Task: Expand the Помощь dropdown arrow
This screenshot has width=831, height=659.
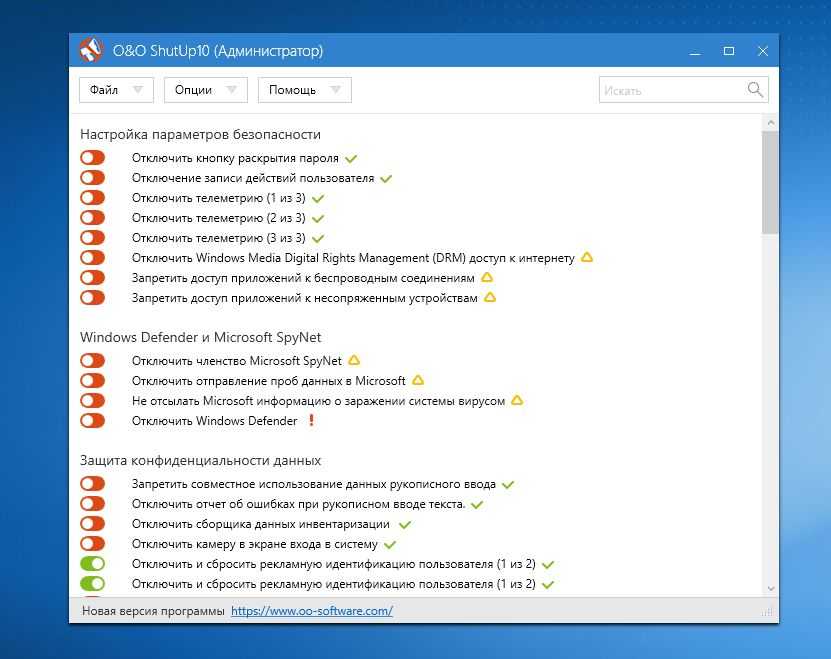Action: (x=336, y=90)
